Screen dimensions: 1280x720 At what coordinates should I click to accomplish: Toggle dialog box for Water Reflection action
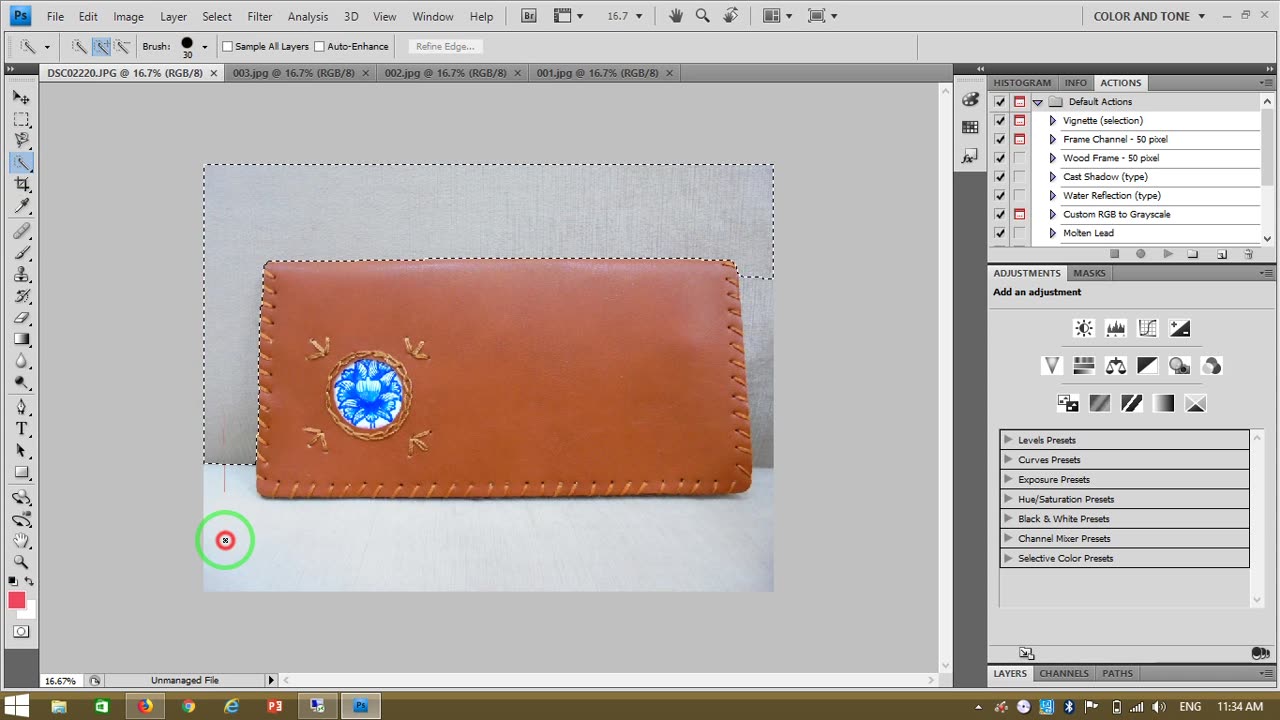click(x=1019, y=196)
